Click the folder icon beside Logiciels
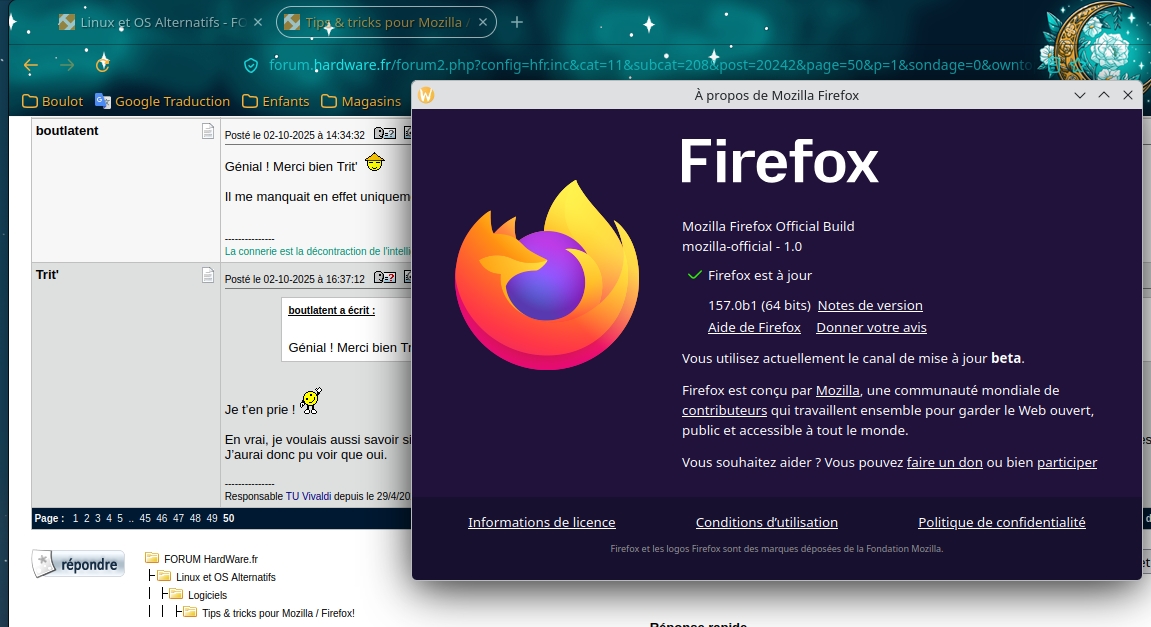The height and width of the screenshot is (627, 1151). pyautogui.click(x=176, y=594)
